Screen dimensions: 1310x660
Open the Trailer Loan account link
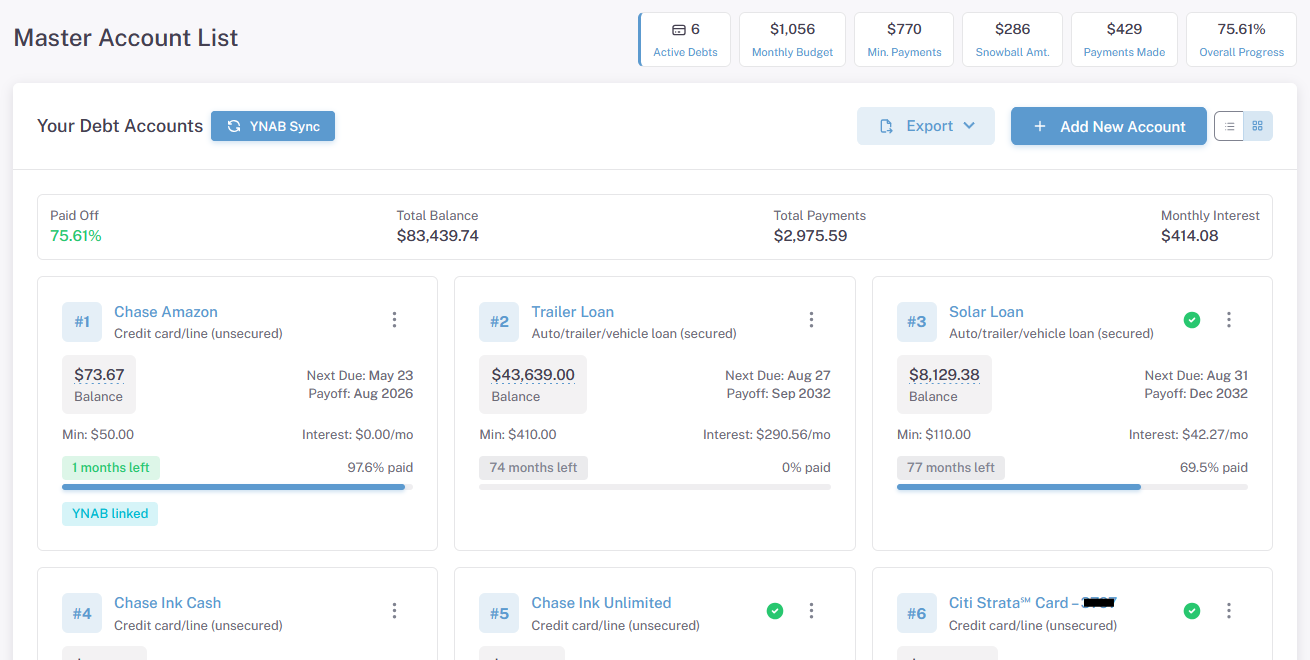(573, 312)
